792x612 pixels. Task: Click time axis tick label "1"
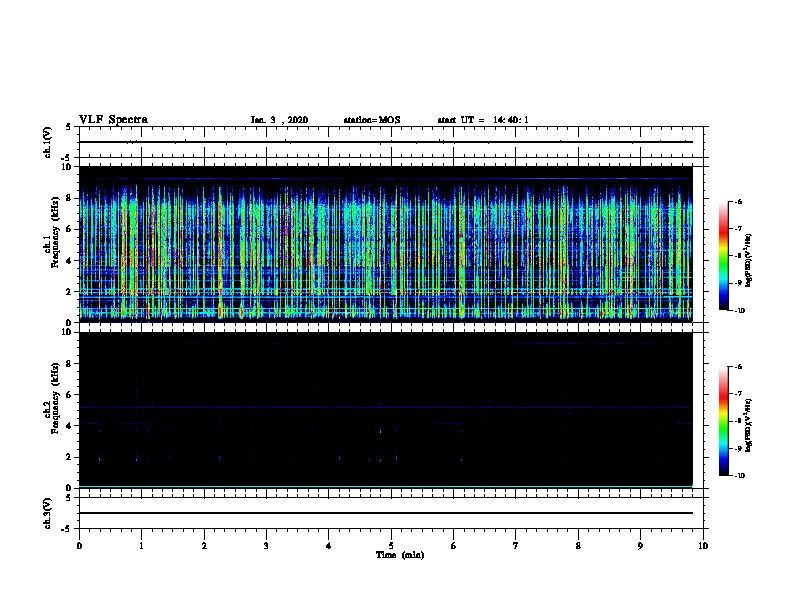141,546
